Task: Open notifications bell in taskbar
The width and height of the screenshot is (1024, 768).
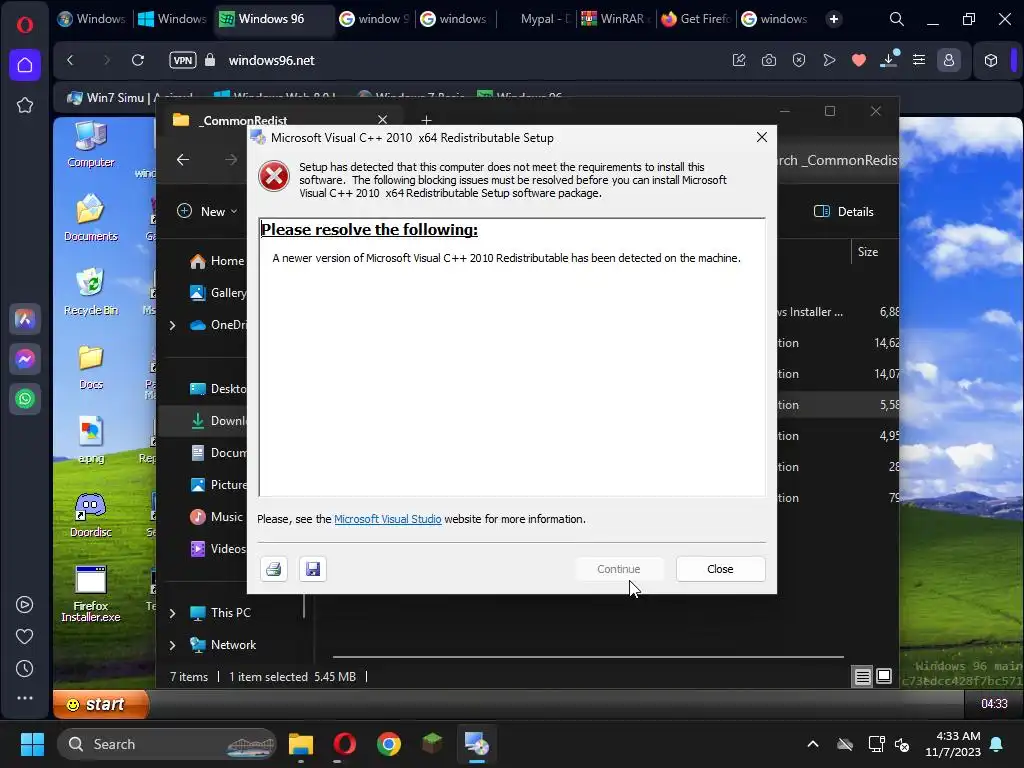Action: (997, 744)
